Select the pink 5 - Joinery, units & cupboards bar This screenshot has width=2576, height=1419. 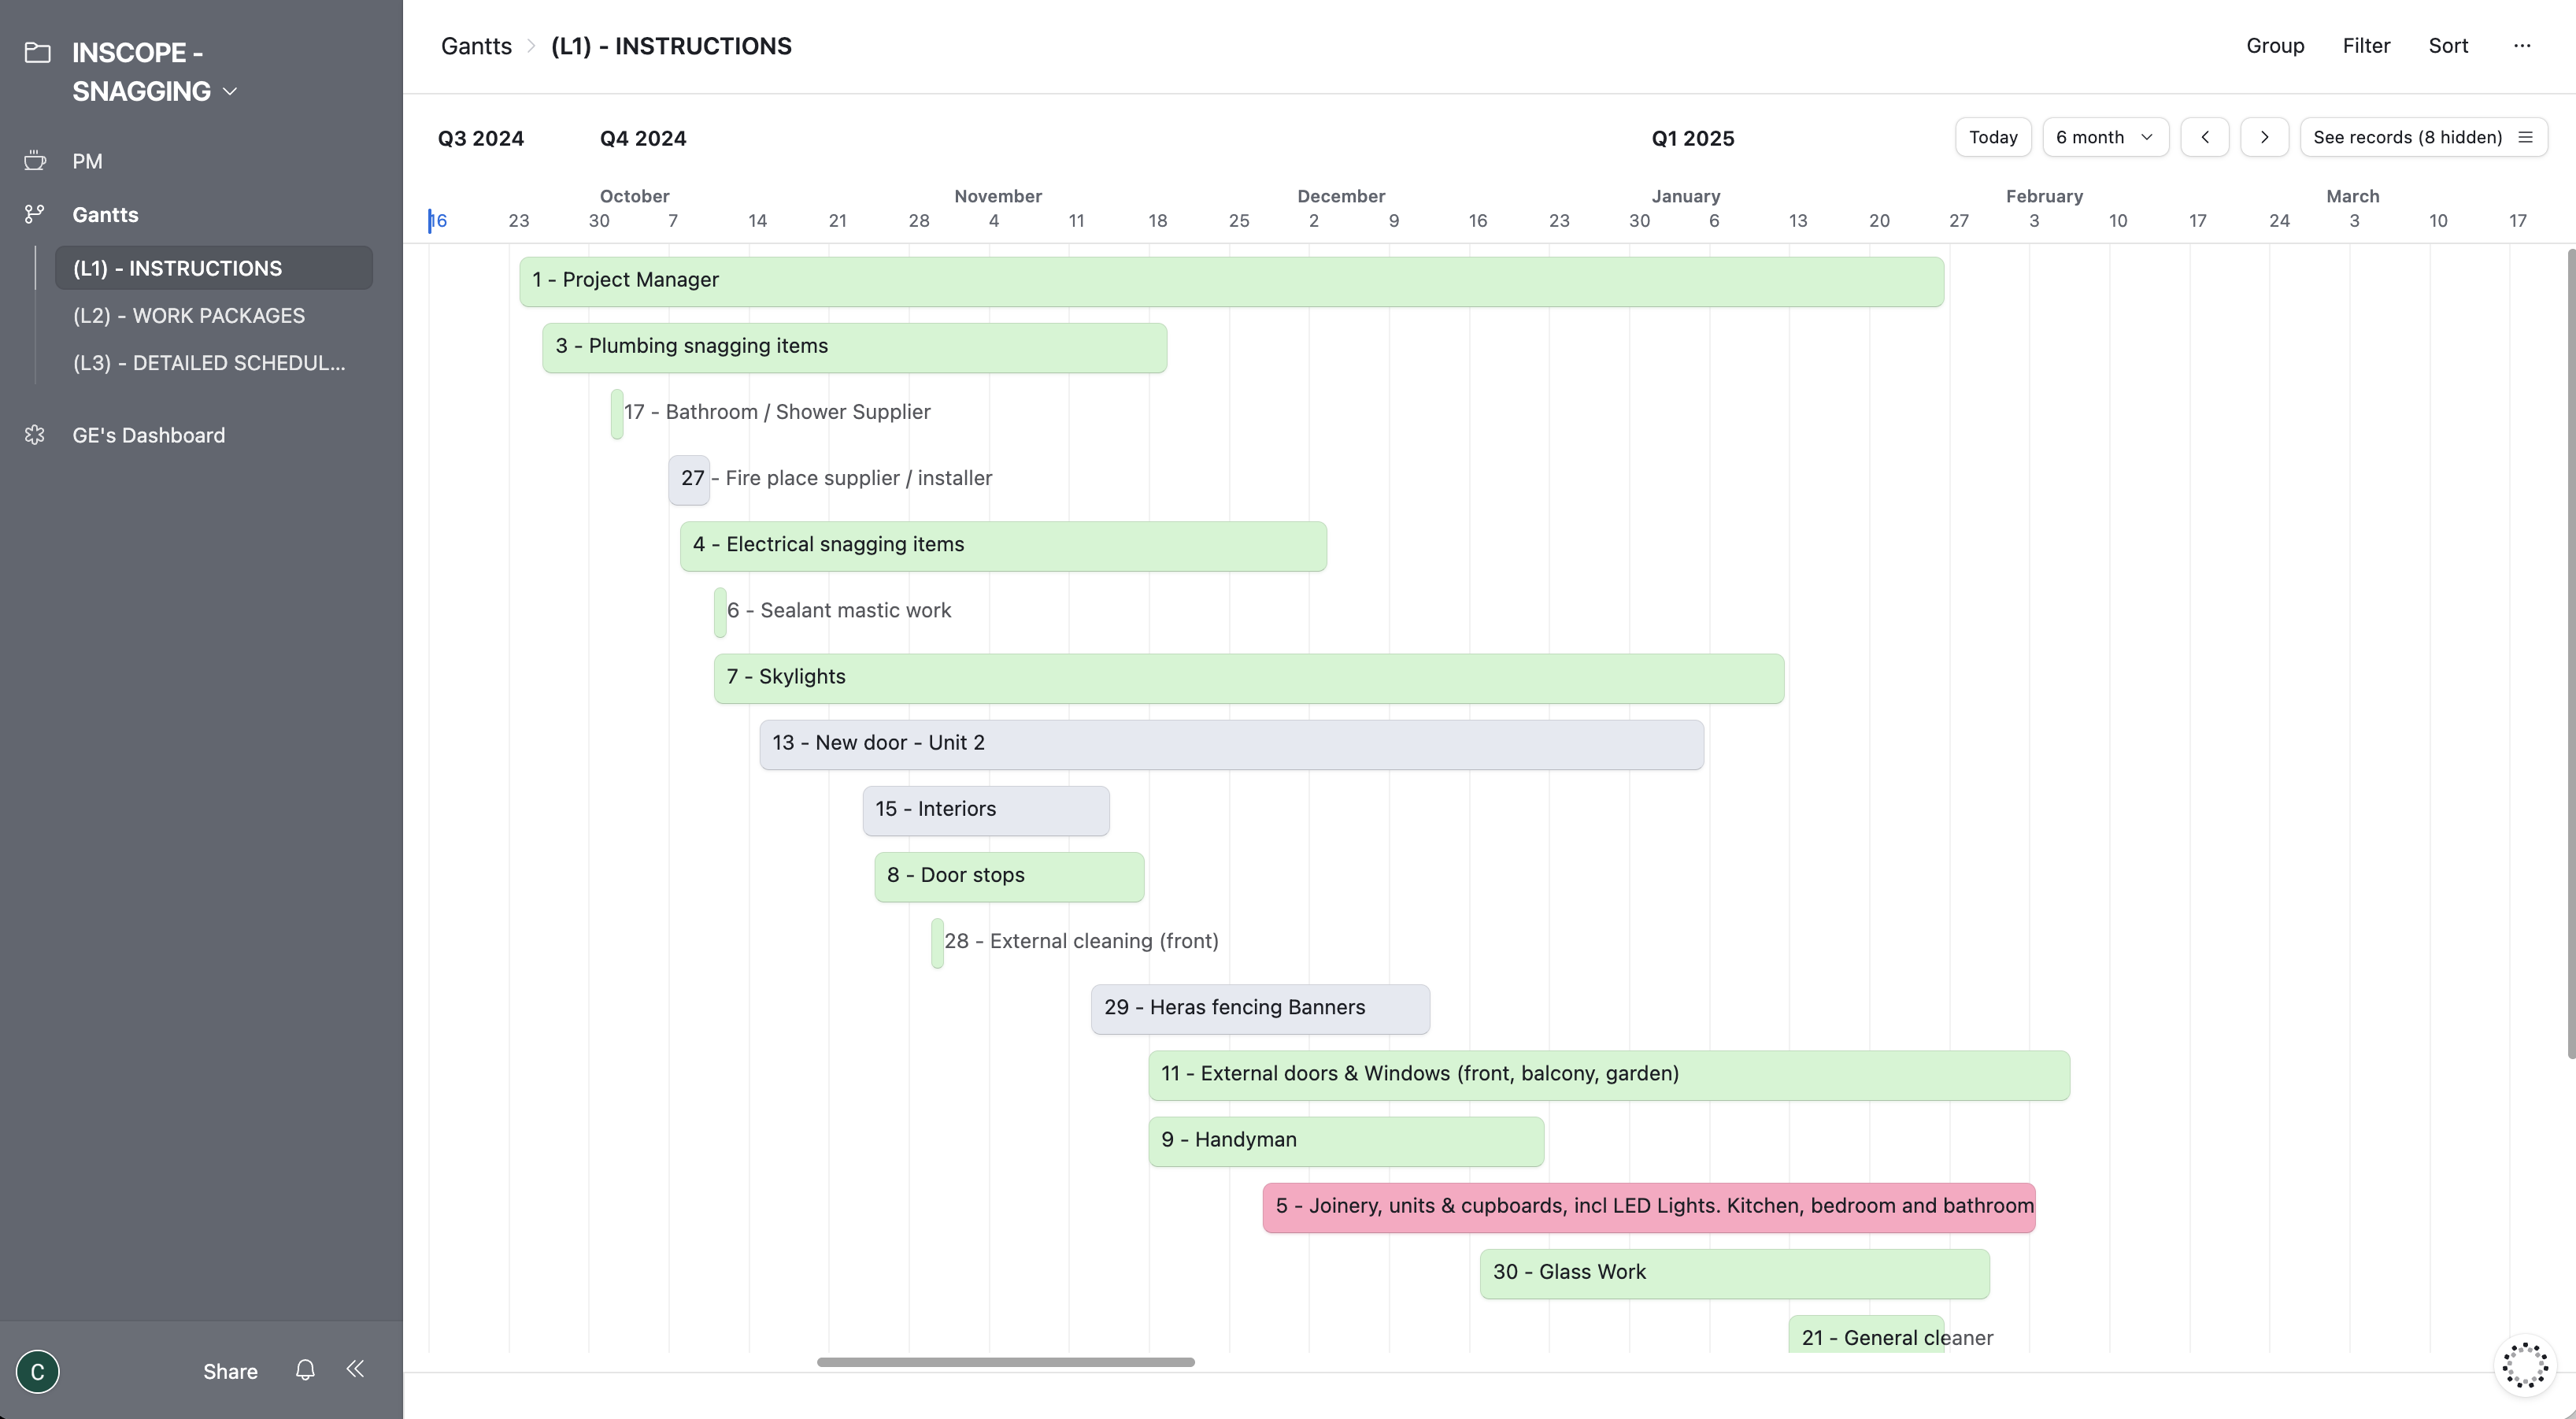pos(1649,1207)
